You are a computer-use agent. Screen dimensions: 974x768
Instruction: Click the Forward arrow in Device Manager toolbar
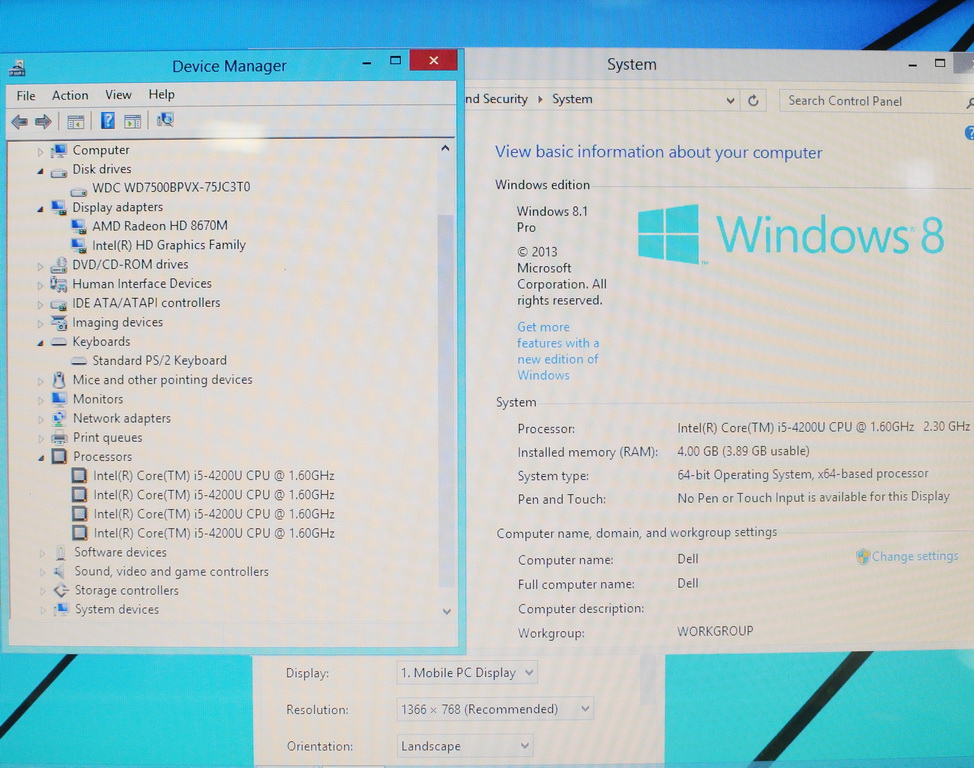43,122
